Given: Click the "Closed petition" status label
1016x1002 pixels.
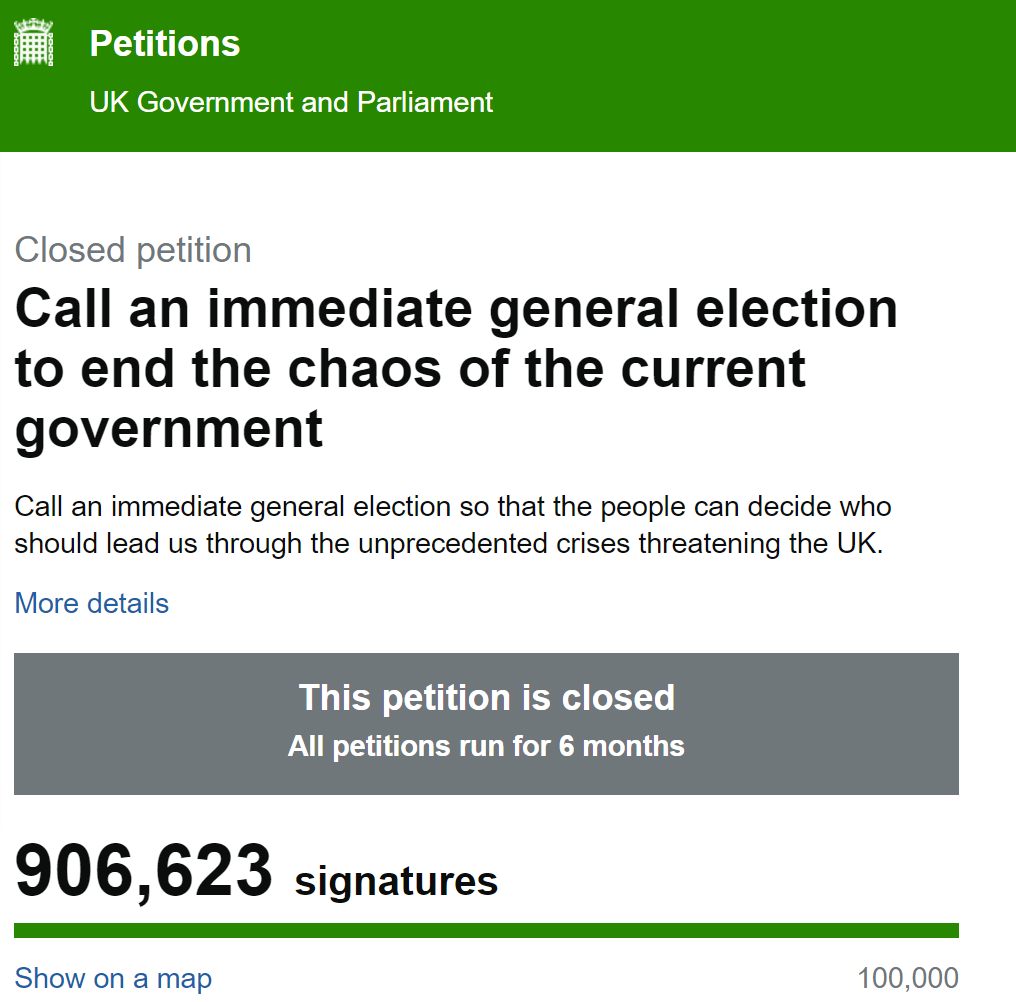Looking at the screenshot, I should coord(133,250).
